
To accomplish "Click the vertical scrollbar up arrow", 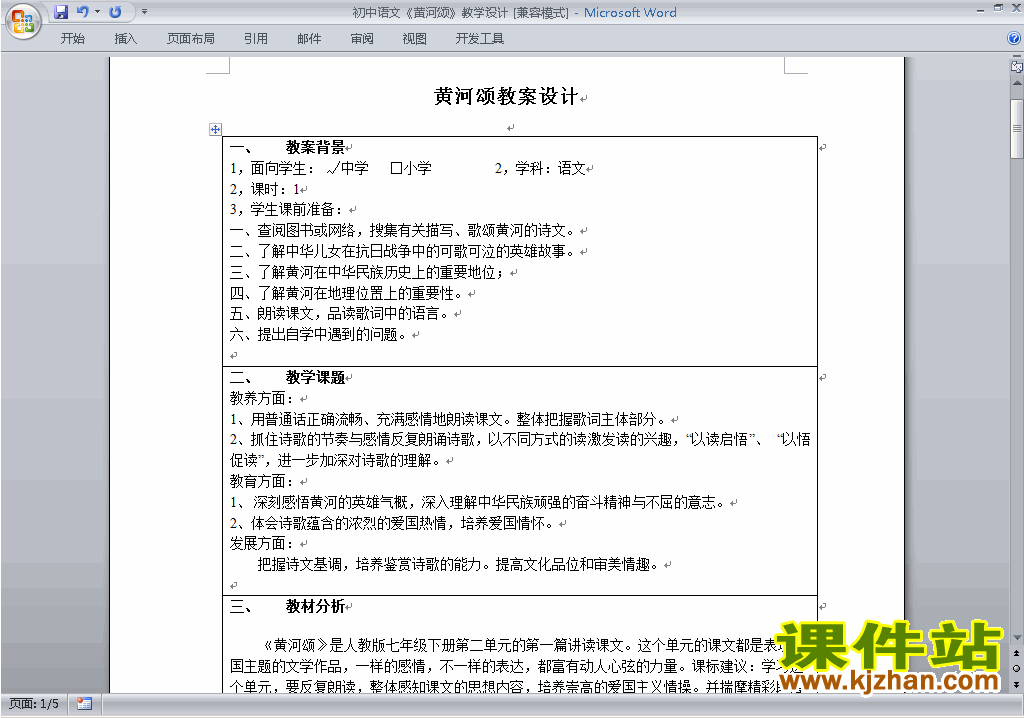I will tap(1016, 83).
